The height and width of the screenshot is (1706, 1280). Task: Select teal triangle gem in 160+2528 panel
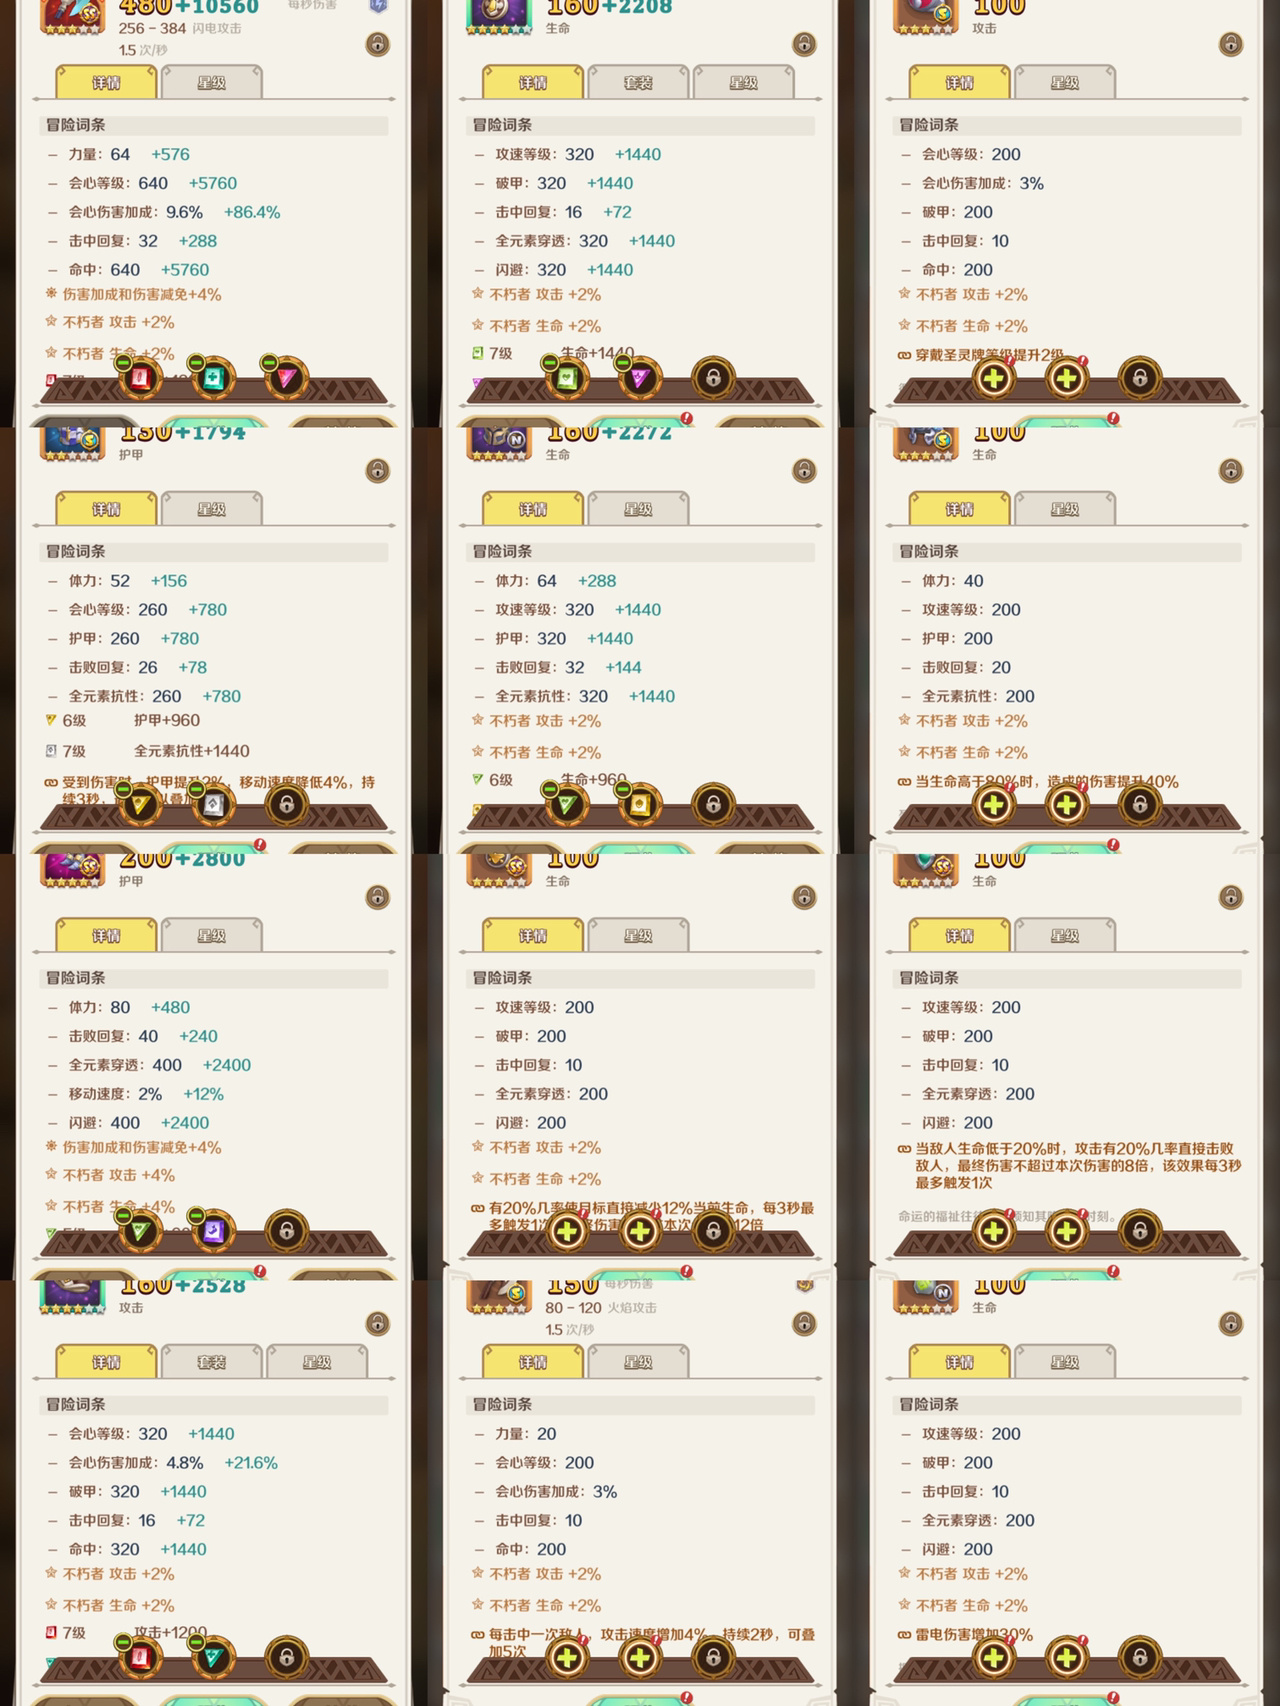click(x=213, y=1658)
